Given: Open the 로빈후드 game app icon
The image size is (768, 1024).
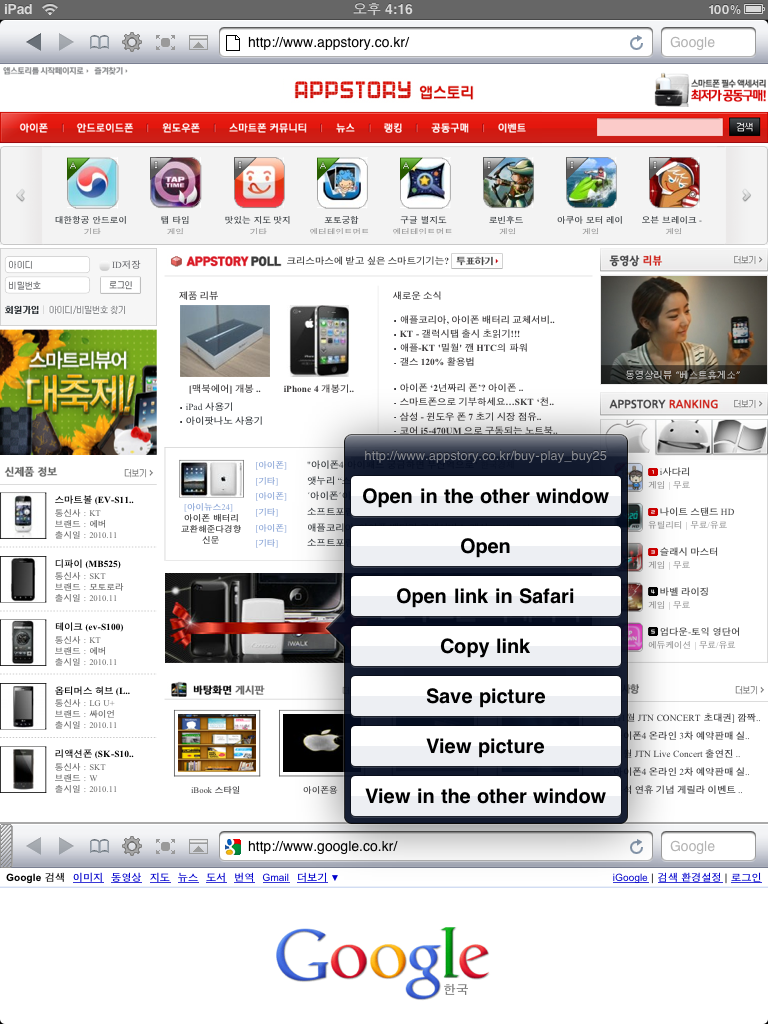Looking at the screenshot, I should click(x=508, y=183).
